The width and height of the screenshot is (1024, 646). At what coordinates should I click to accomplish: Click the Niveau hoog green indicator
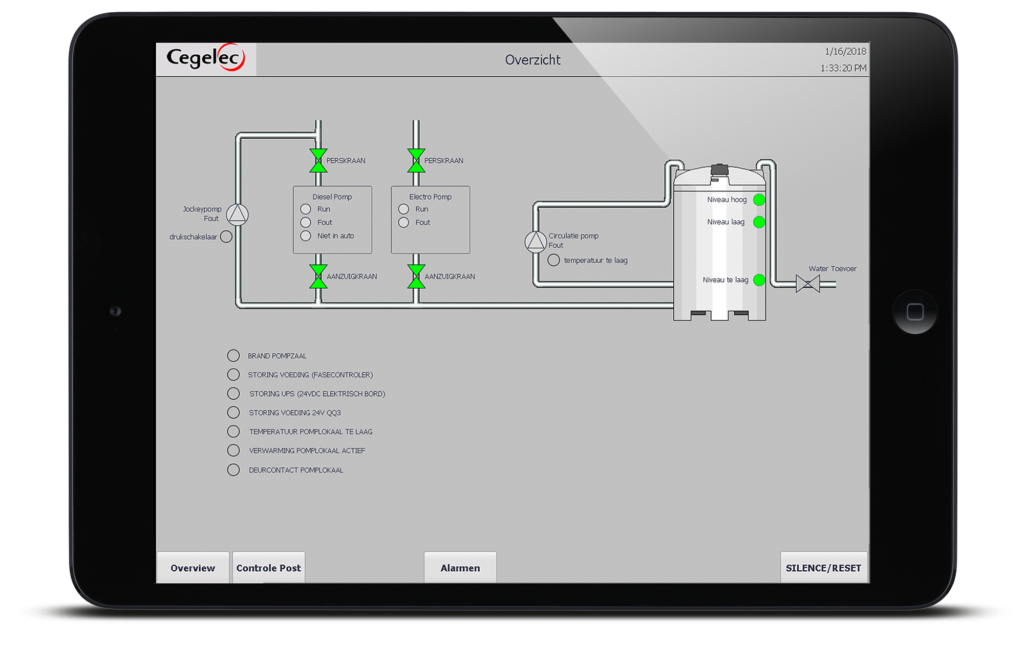[x=759, y=200]
